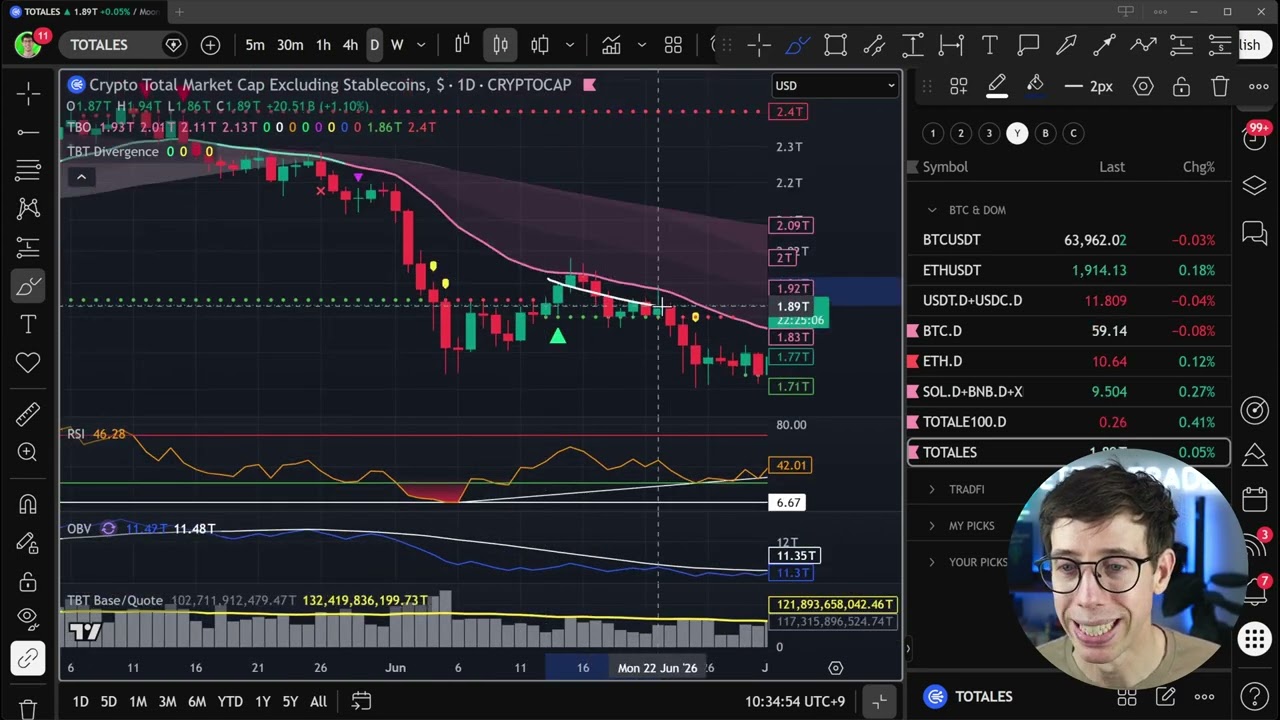Open the heart icons tool
The image size is (1280, 720).
[28, 362]
